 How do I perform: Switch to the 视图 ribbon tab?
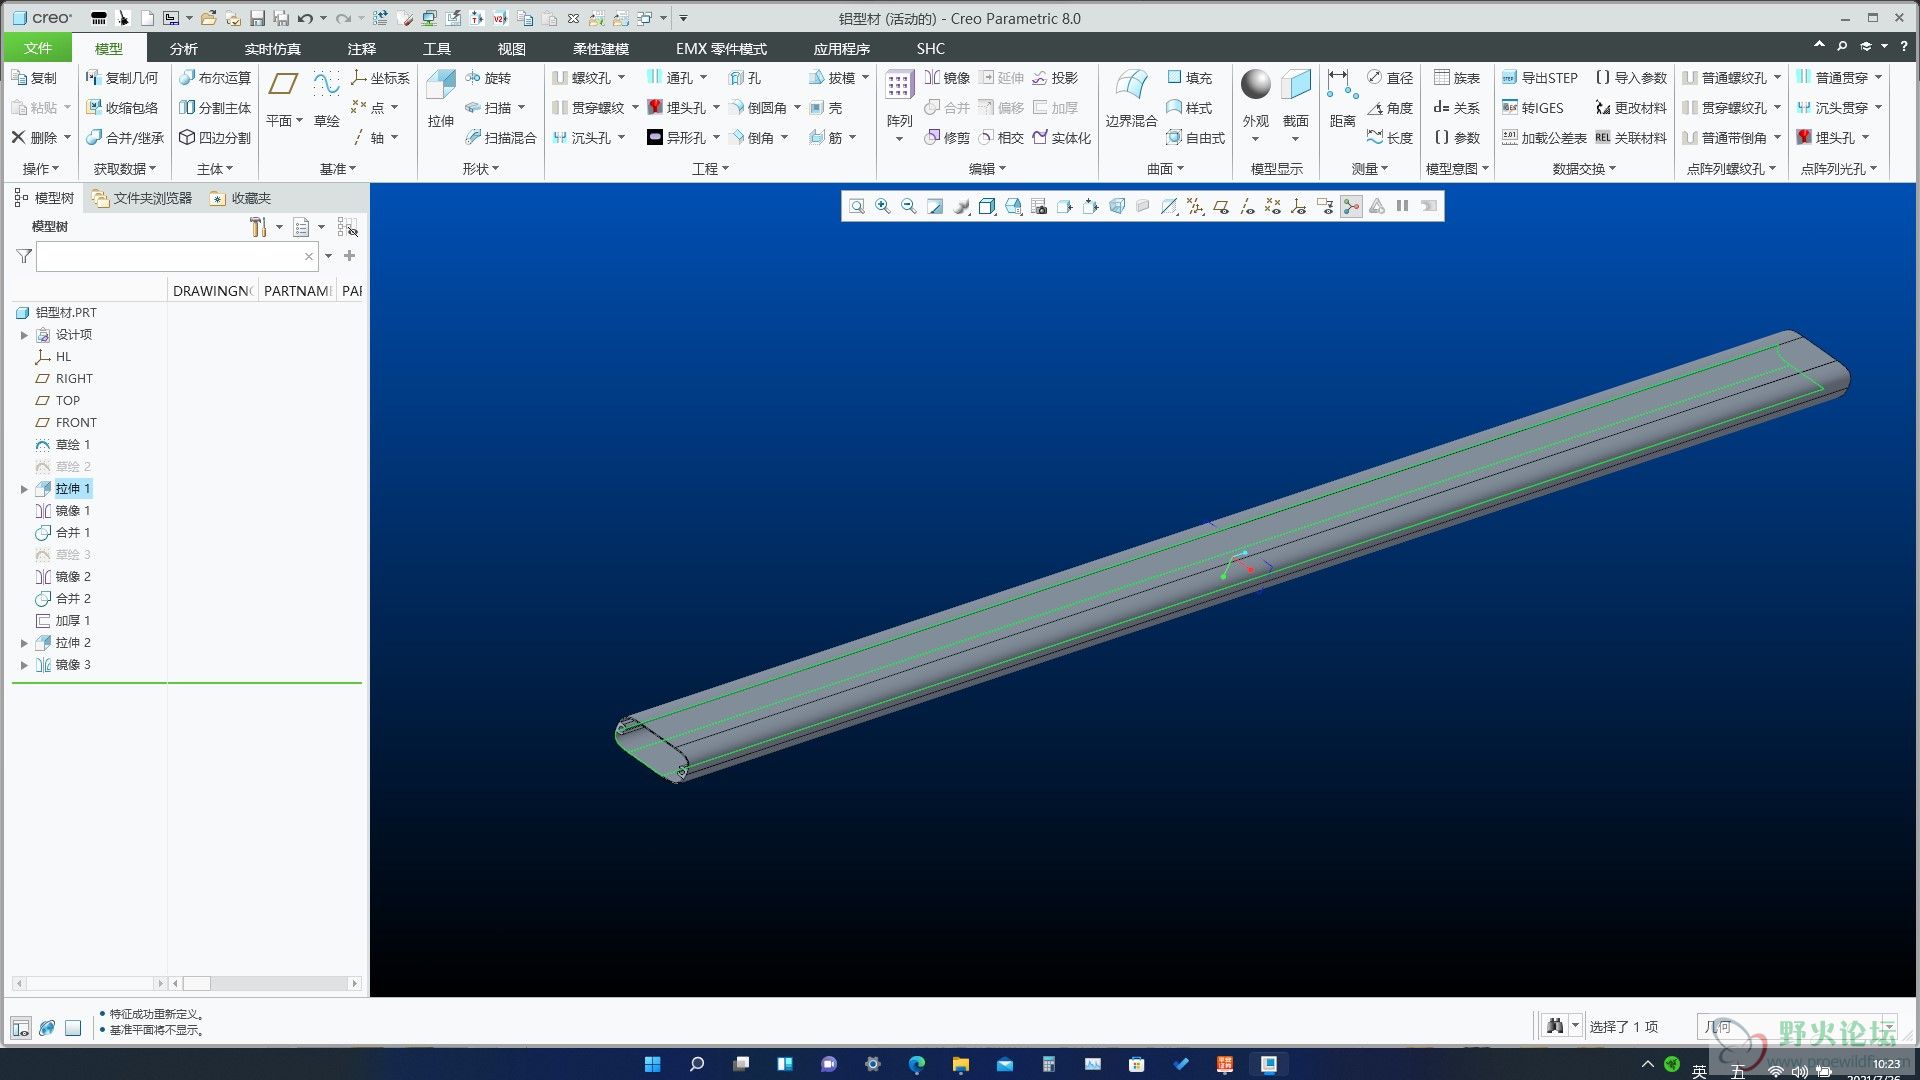pos(511,48)
